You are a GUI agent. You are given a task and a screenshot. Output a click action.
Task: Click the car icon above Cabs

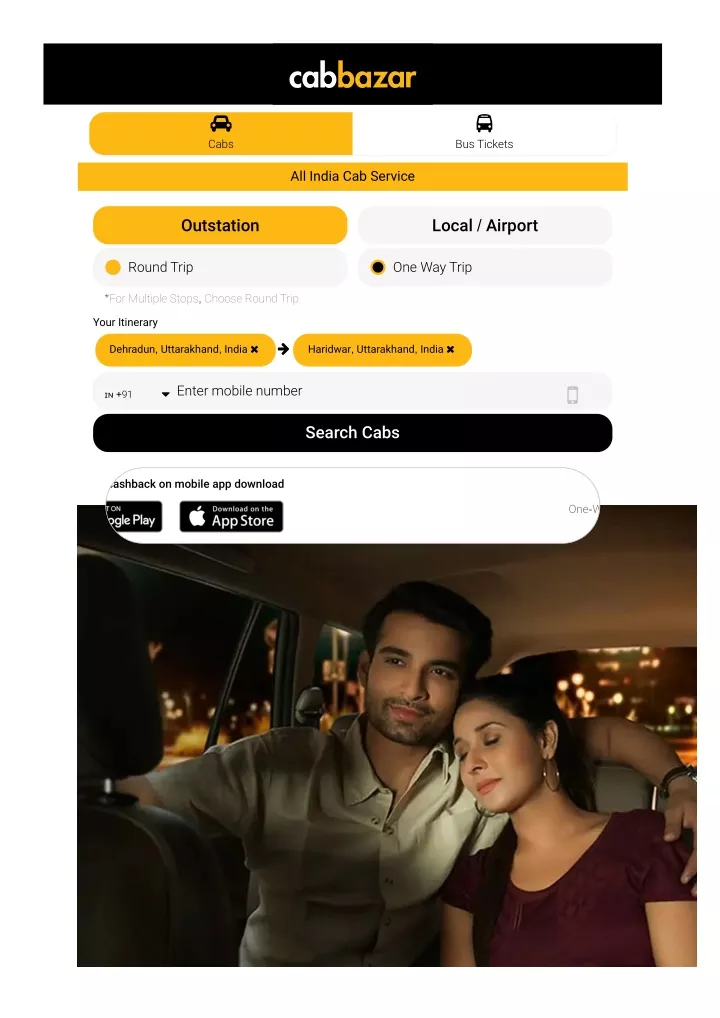point(221,123)
